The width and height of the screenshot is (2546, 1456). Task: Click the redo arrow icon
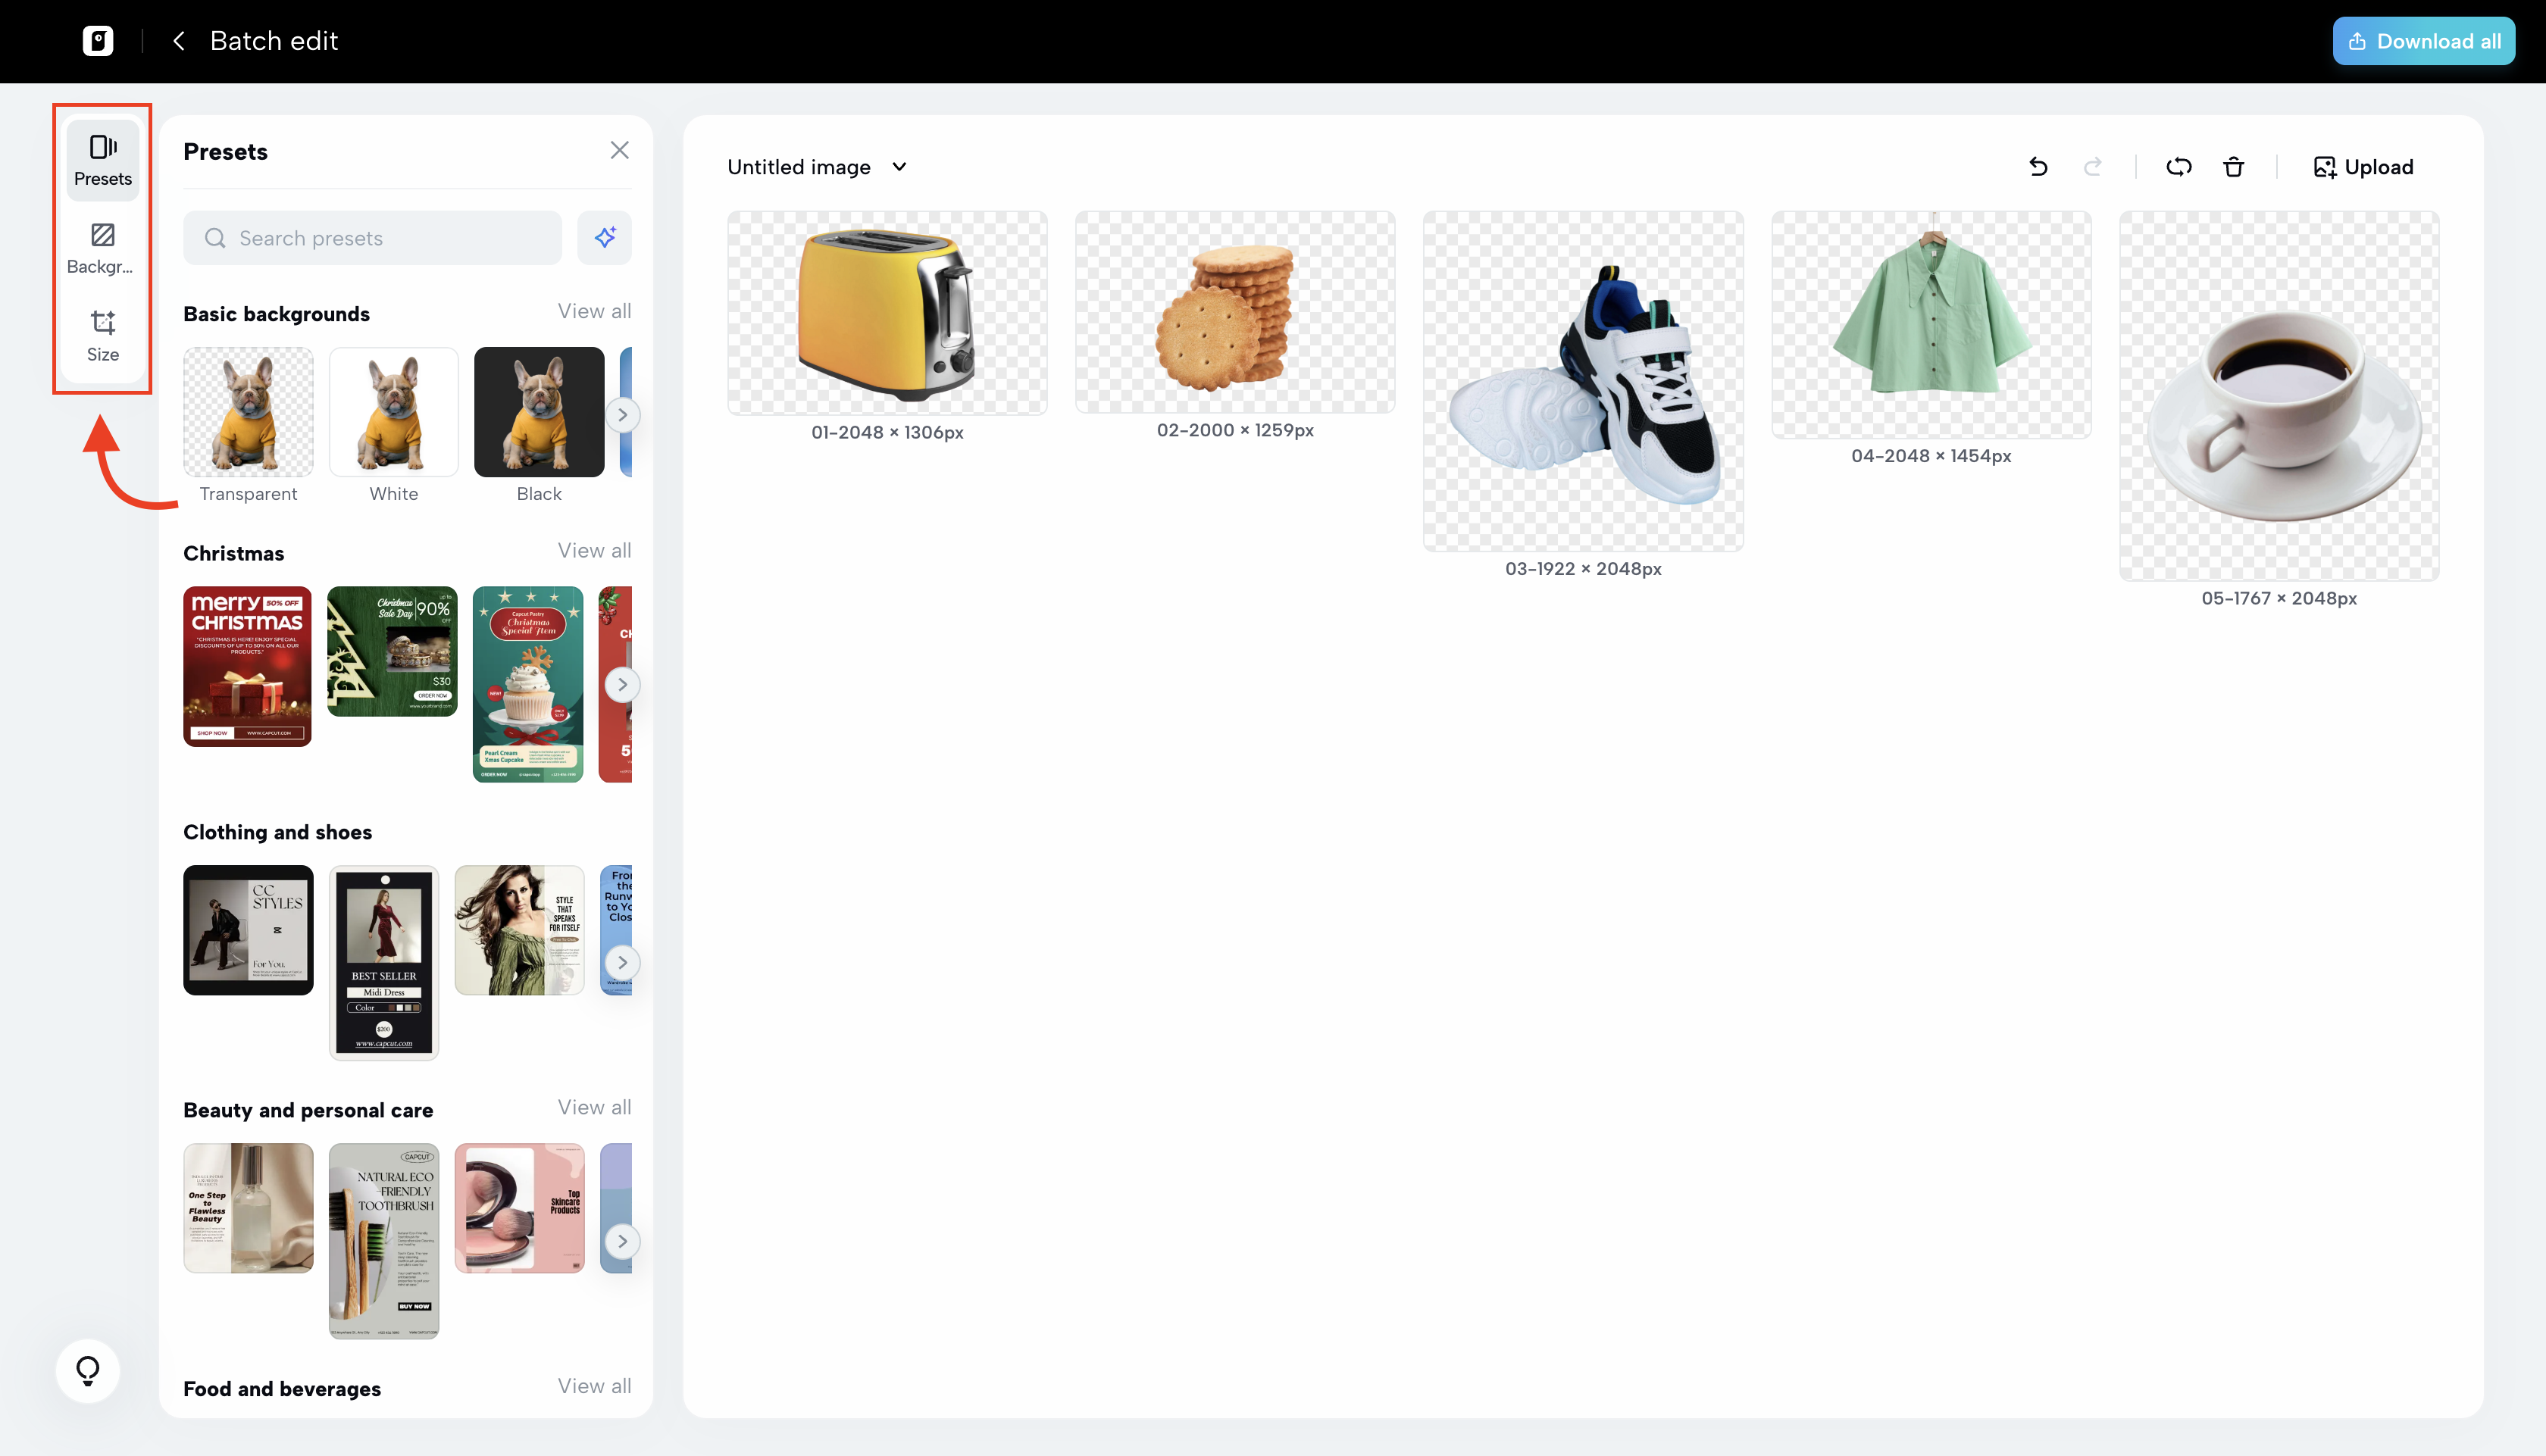click(x=2092, y=167)
